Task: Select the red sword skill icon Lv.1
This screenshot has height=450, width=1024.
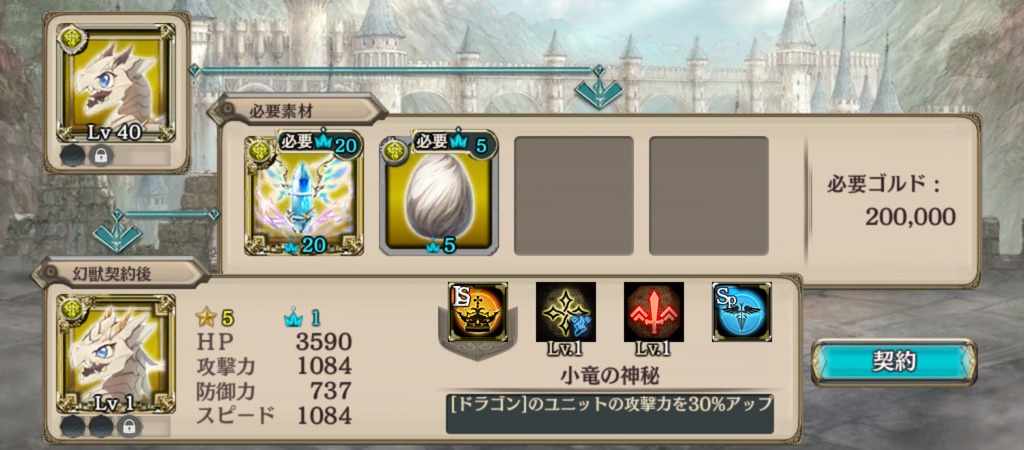Action: pyautogui.click(x=654, y=312)
